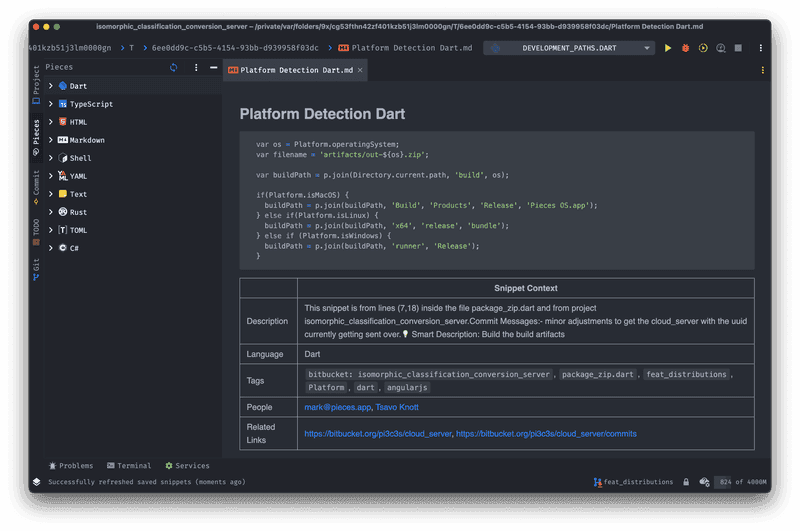Open the Commit tool window
800x531 pixels.
[36, 188]
